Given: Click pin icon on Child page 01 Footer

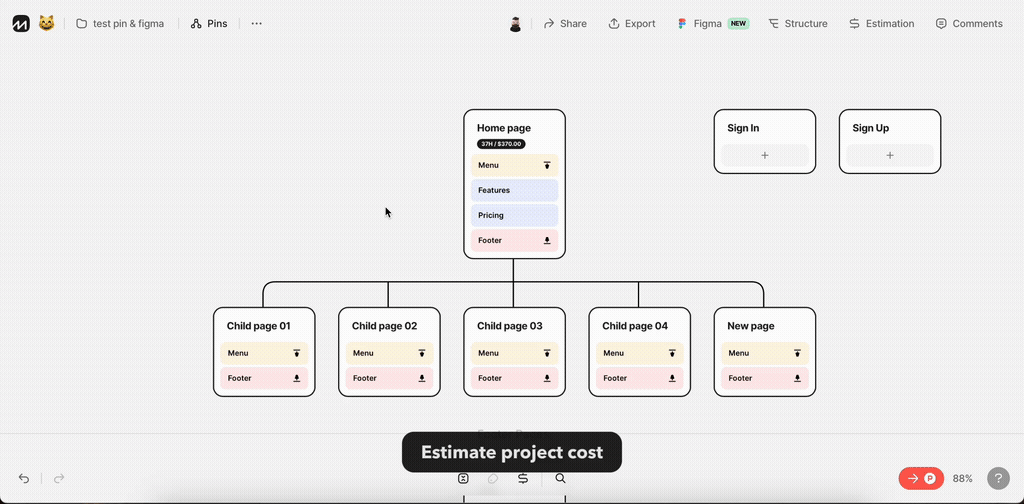Looking at the screenshot, I should tap(296, 378).
